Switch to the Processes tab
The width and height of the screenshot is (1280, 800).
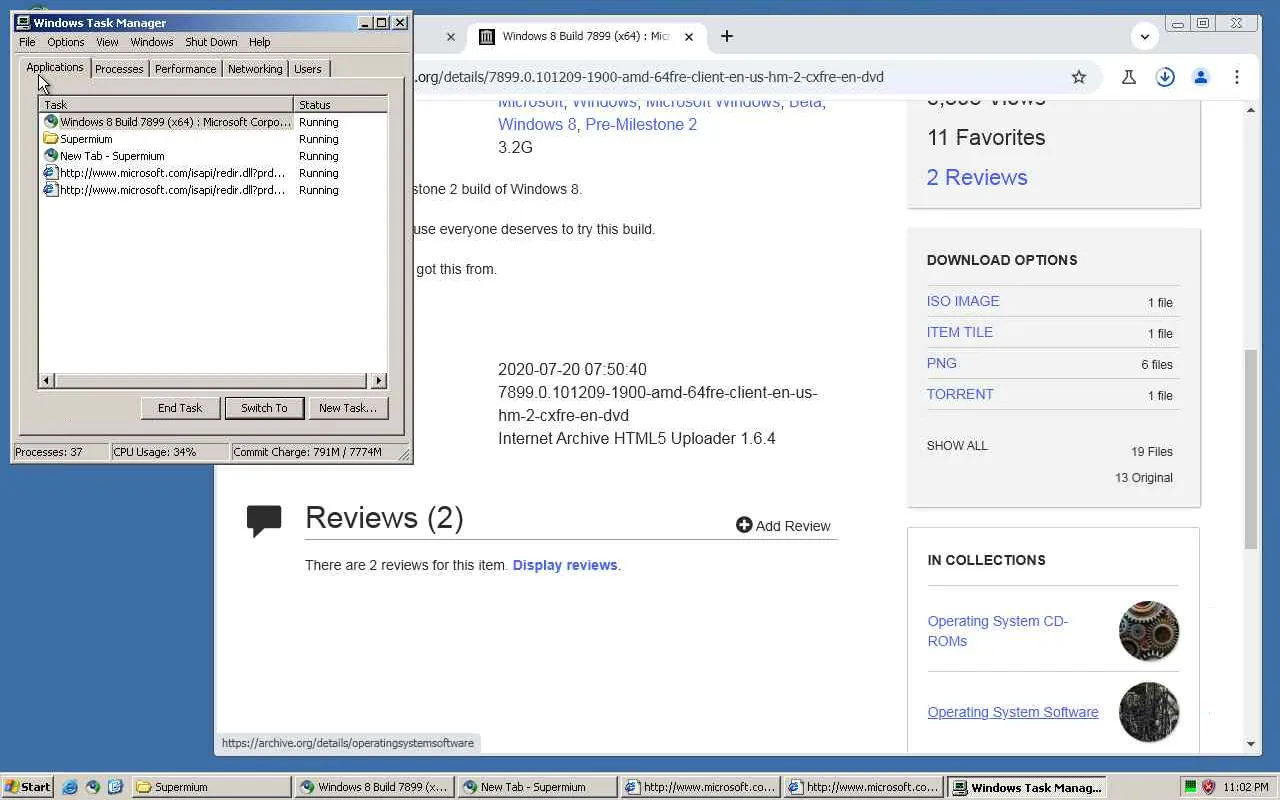click(119, 69)
